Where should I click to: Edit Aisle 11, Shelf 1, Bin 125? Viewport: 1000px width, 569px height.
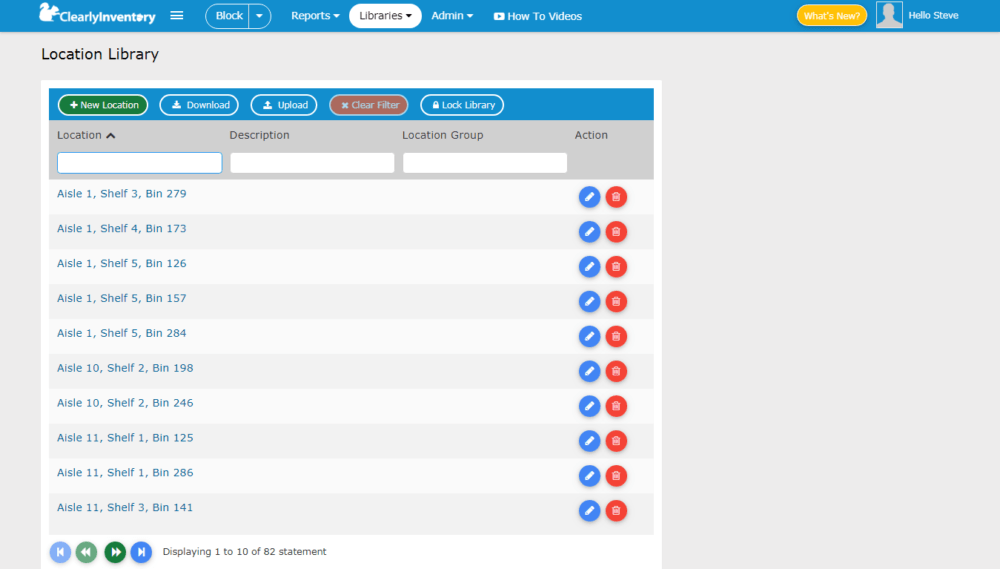pos(589,441)
